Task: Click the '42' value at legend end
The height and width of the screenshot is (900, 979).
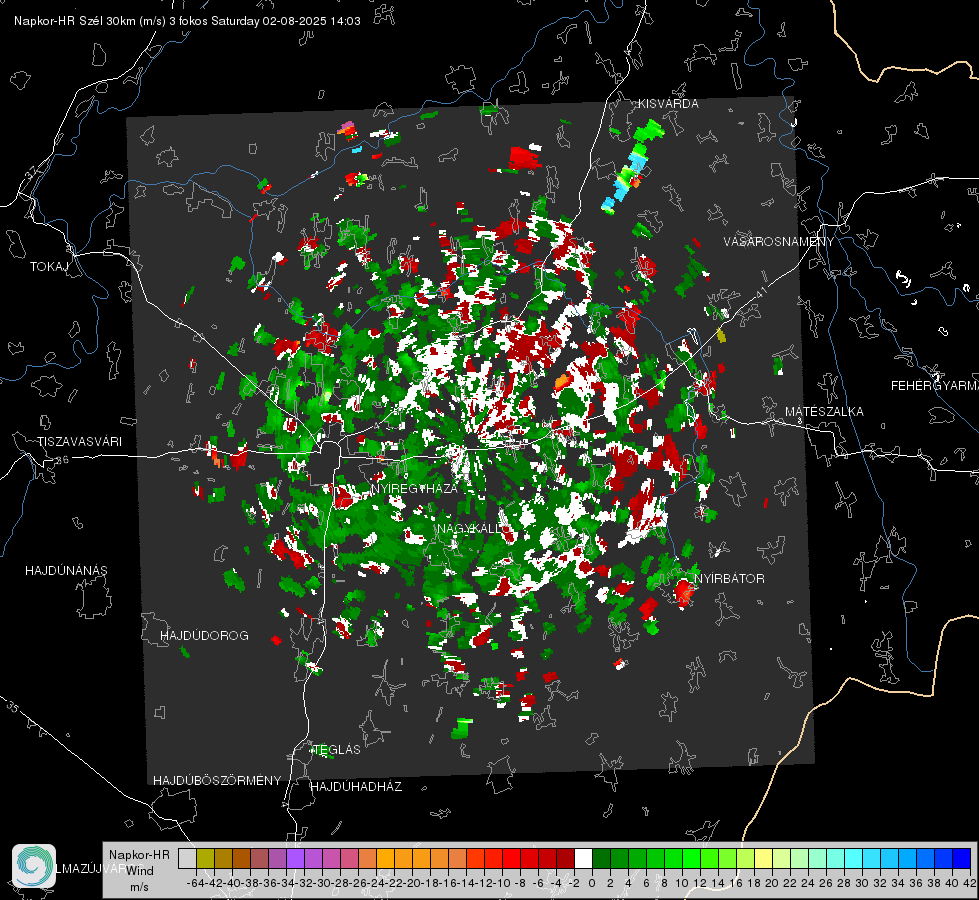Action: pyautogui.click(x=969, y=883)
